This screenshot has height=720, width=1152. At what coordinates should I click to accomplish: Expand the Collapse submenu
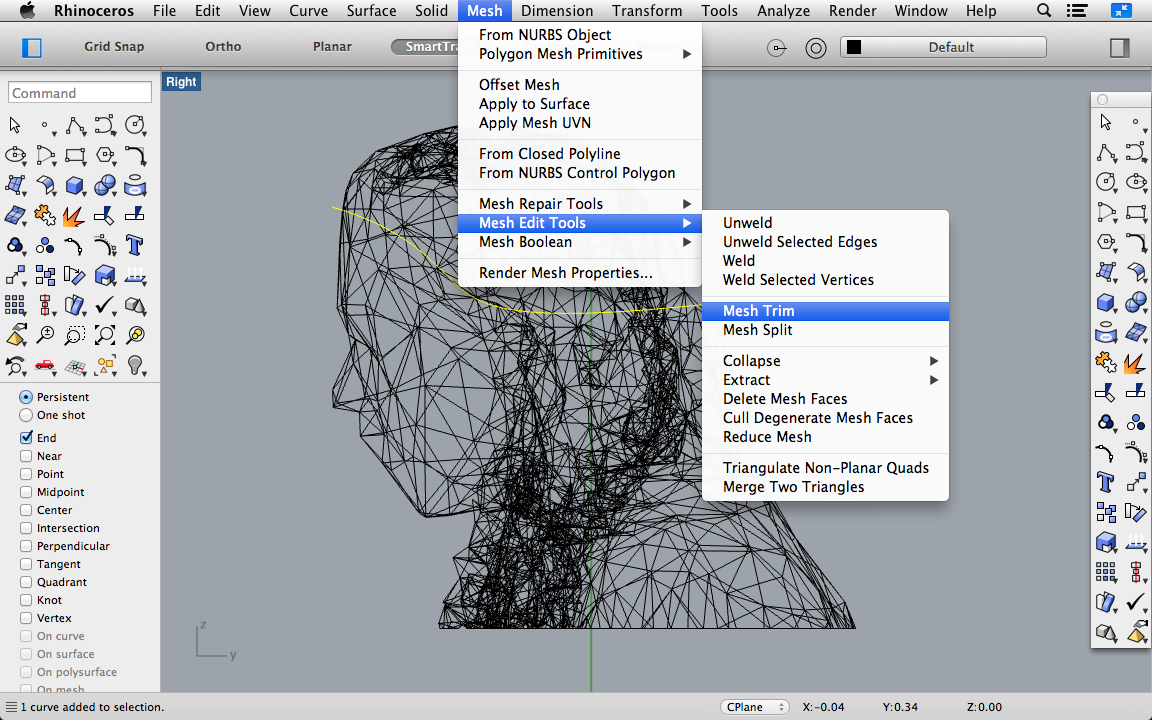pos(825,361)
